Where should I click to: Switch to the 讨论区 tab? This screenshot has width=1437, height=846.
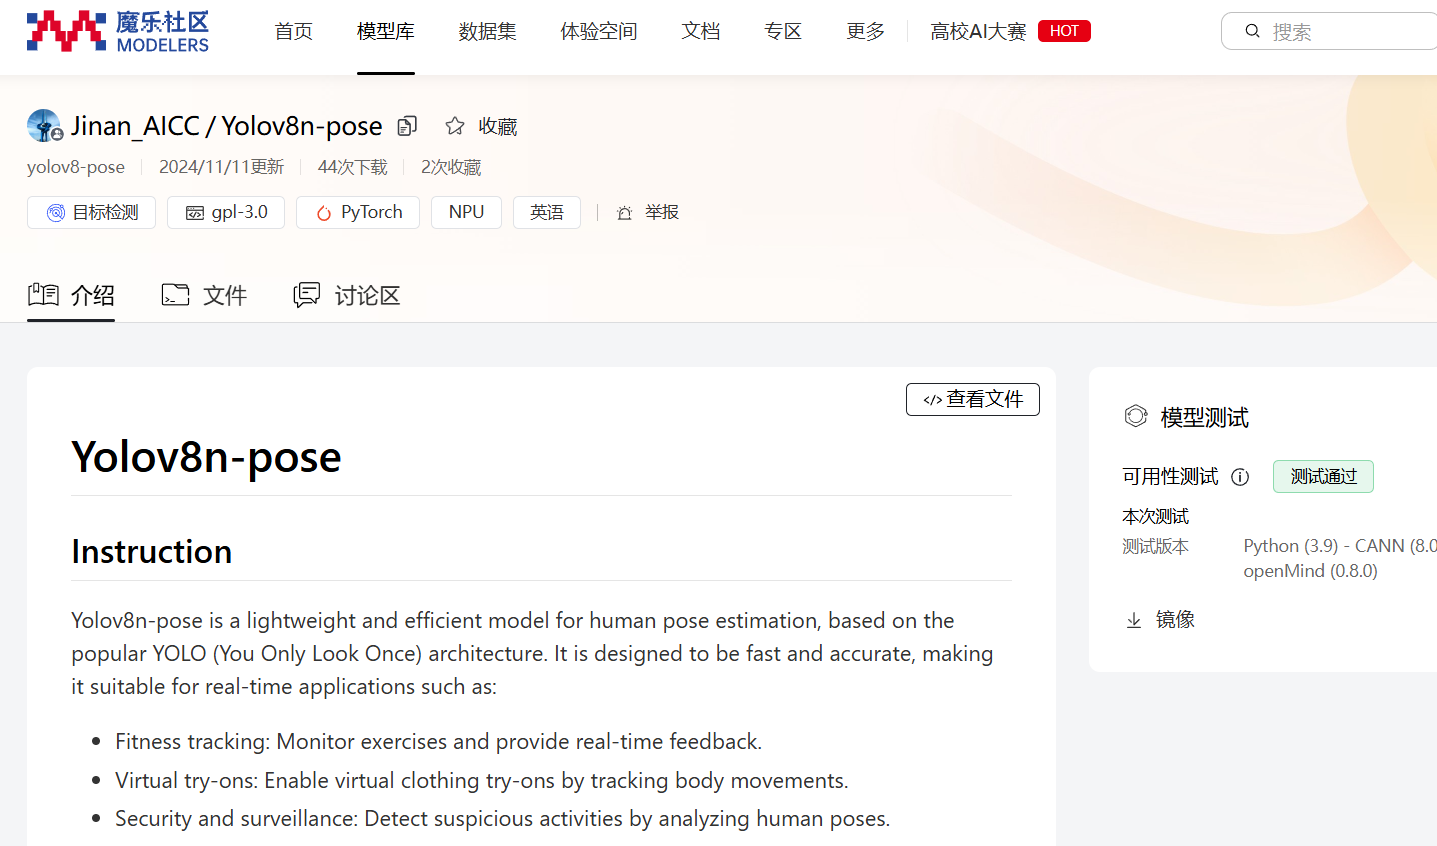coord(346,295)
